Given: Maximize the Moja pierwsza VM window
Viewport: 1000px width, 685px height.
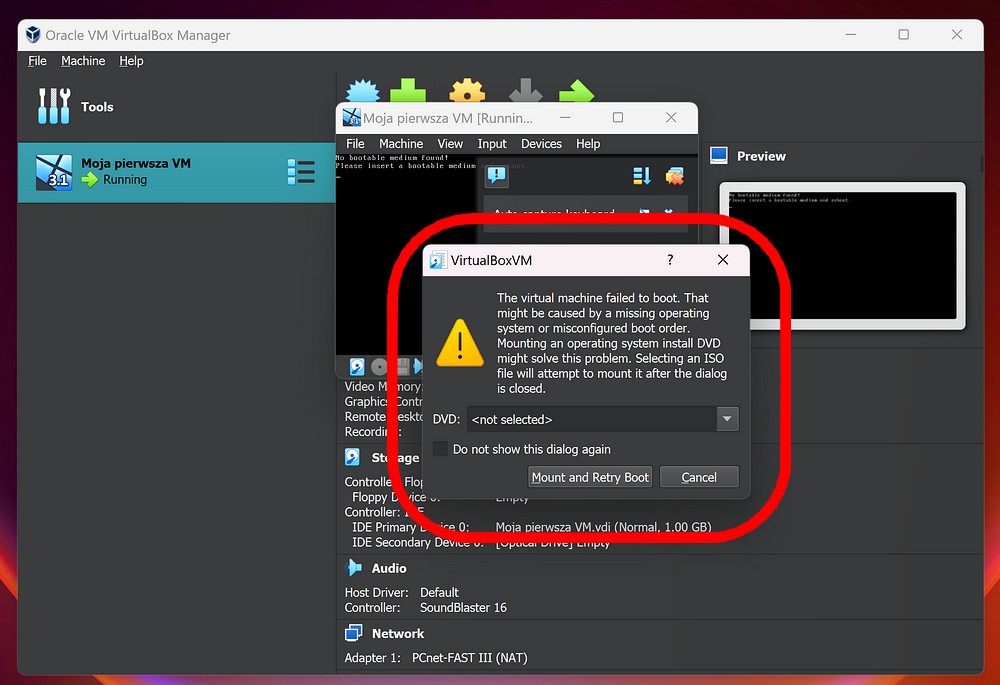Looking at the screenshot, I should pos(617,117).
